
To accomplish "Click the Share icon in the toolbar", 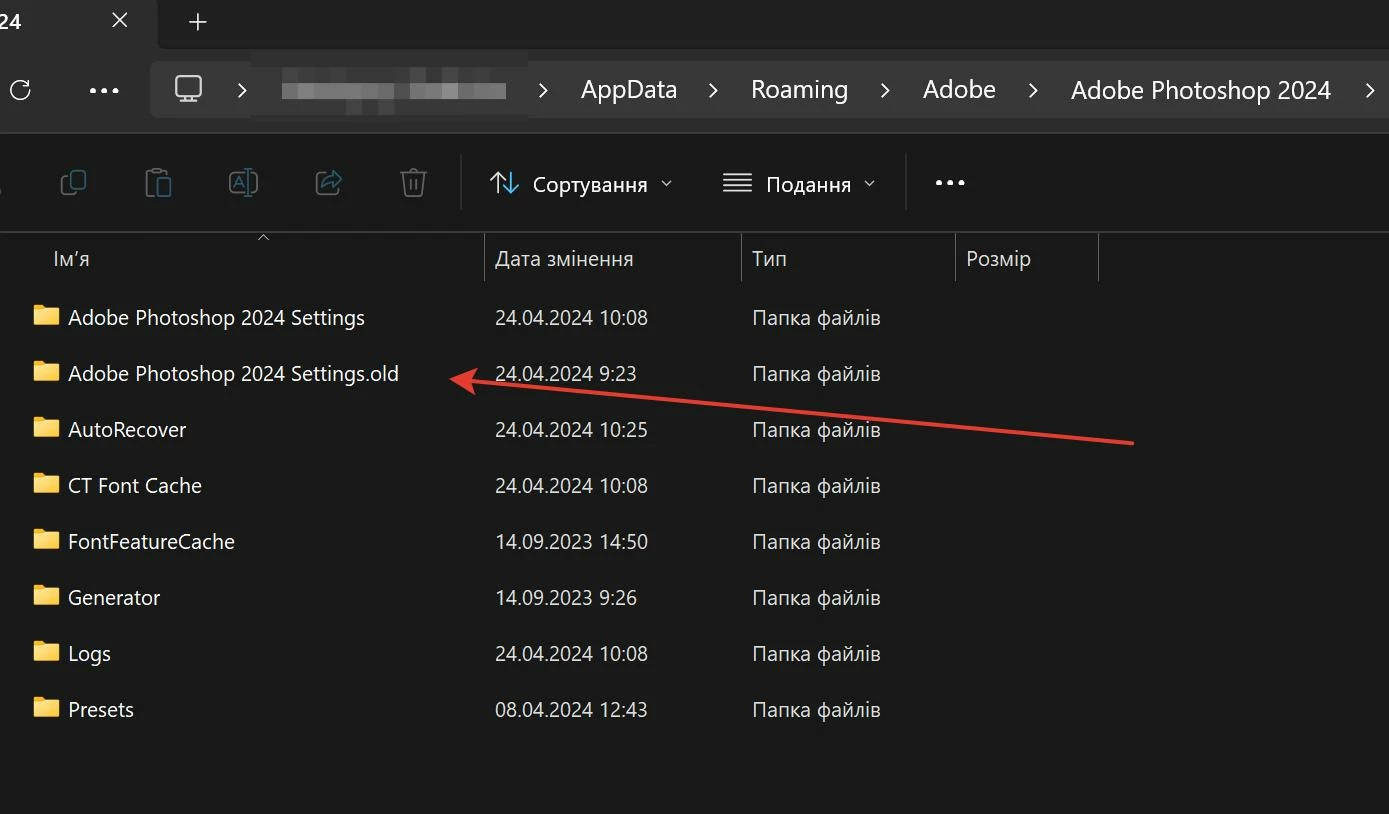I will 329,183.
